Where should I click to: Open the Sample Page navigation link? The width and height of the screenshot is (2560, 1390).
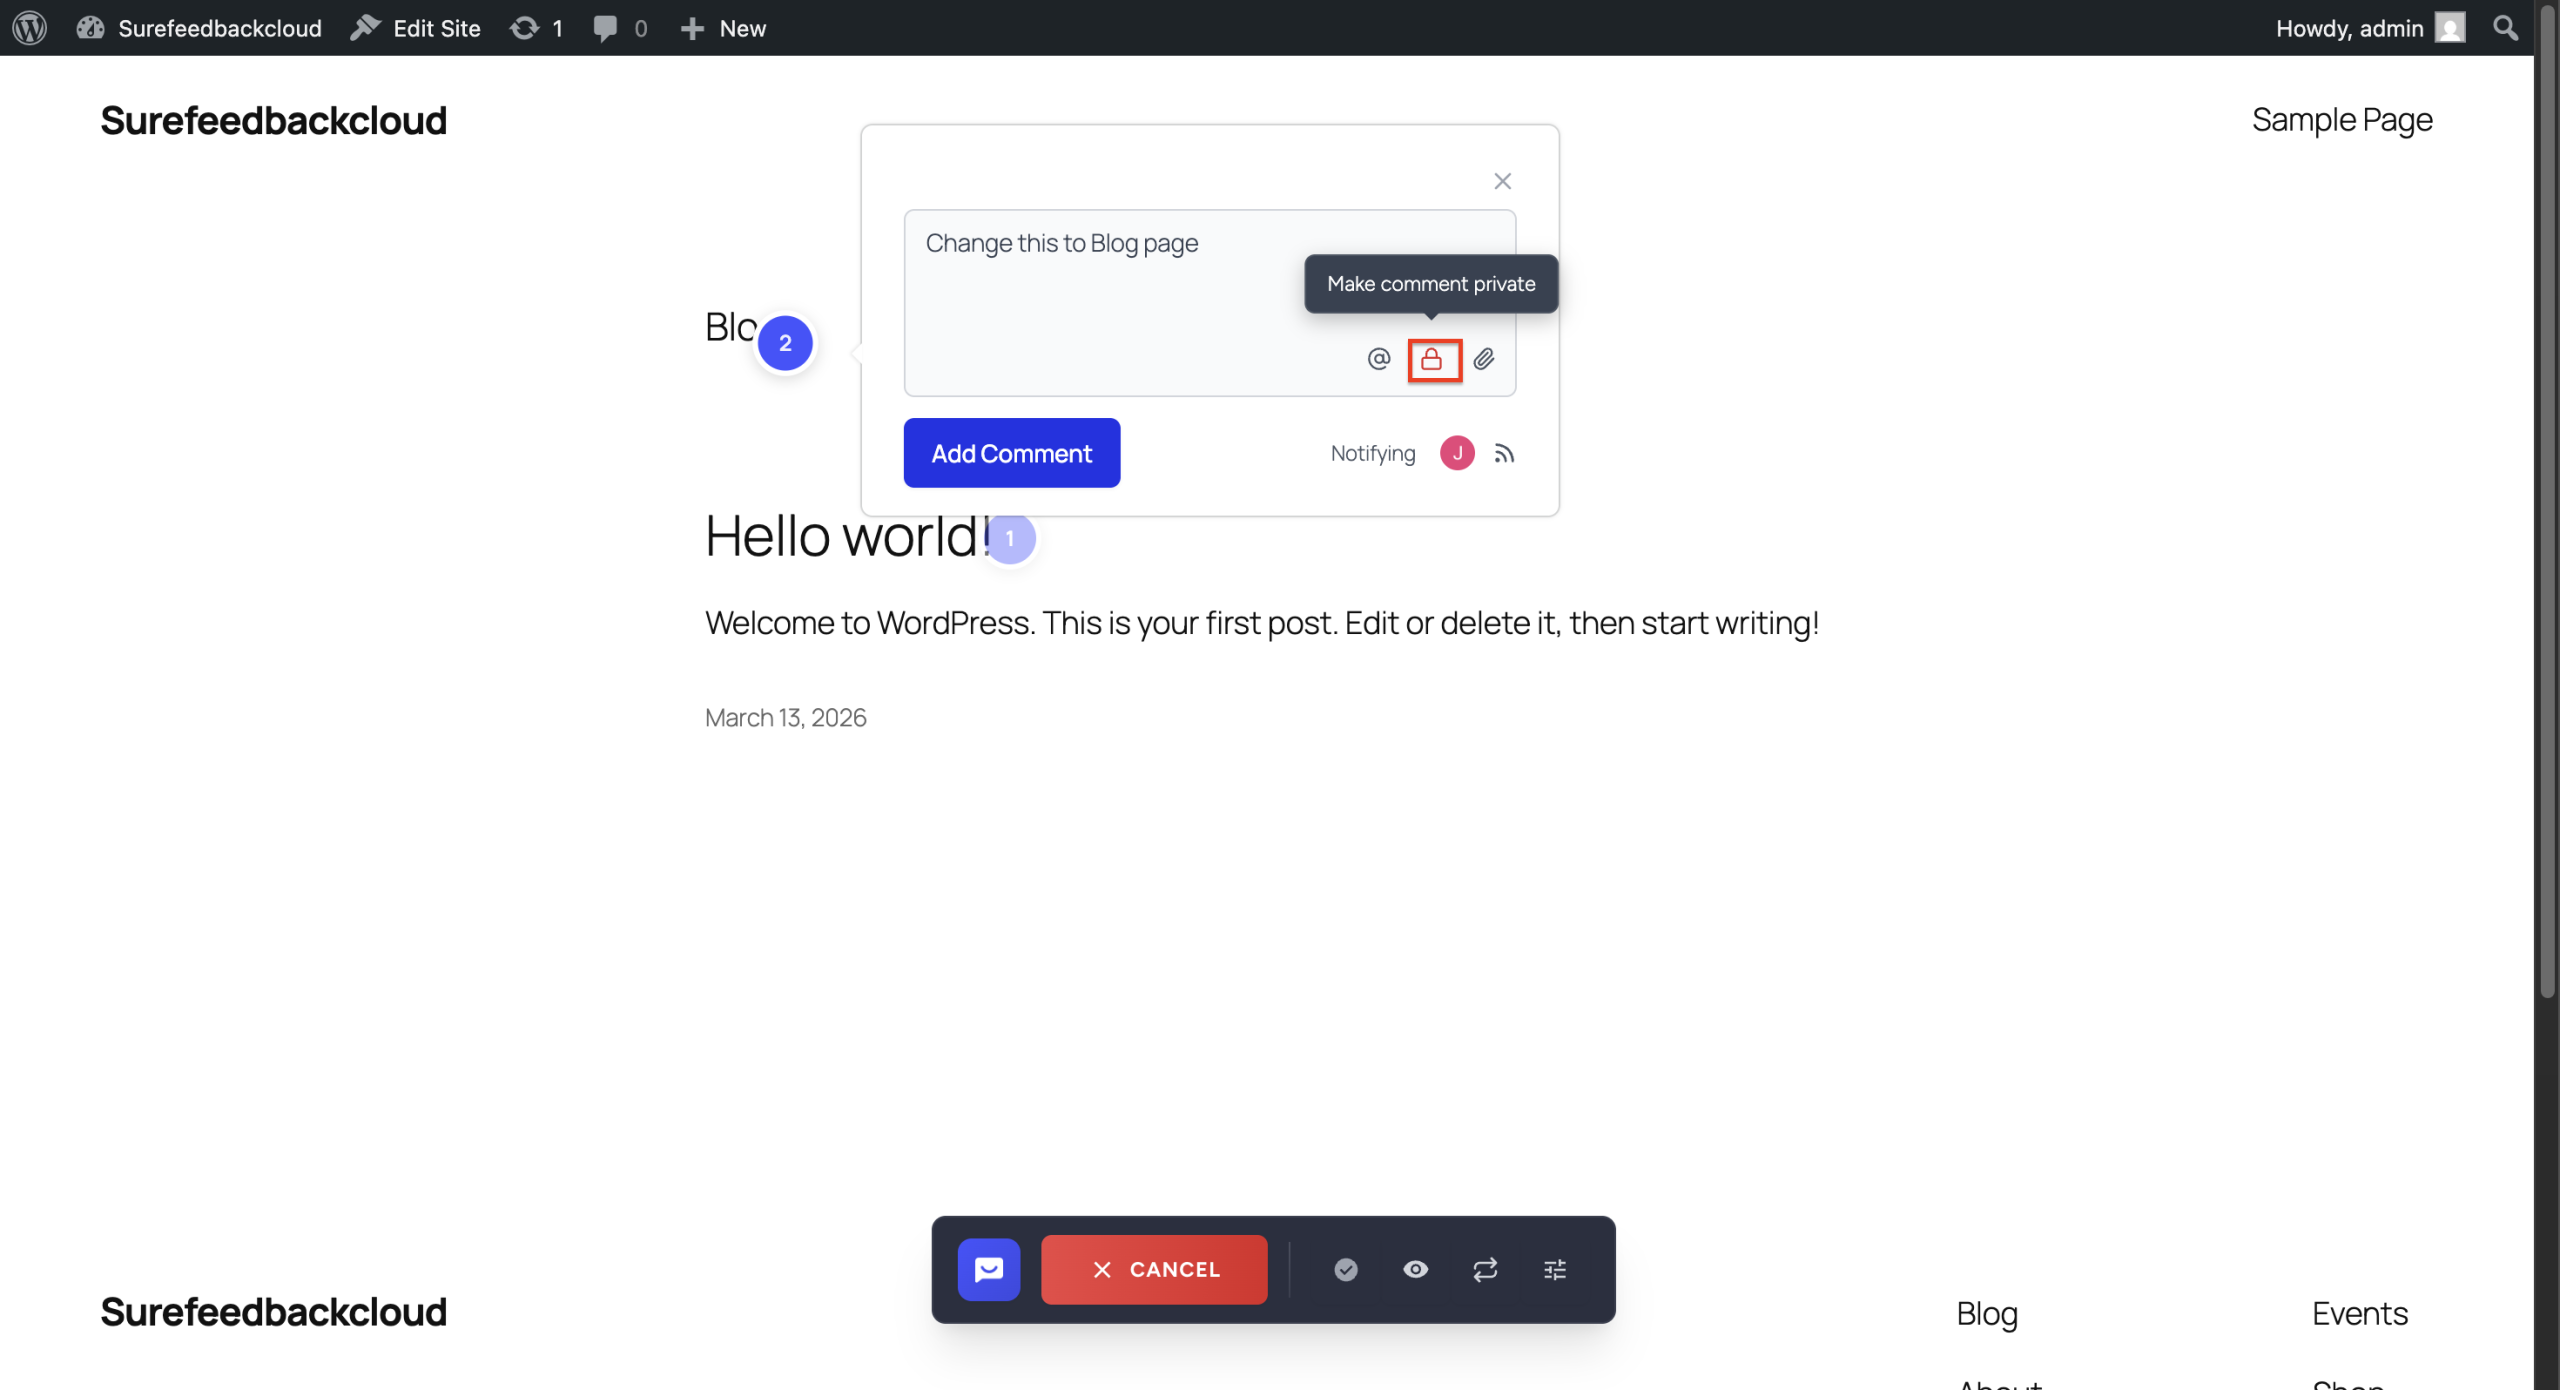(x=2341, y=120)
